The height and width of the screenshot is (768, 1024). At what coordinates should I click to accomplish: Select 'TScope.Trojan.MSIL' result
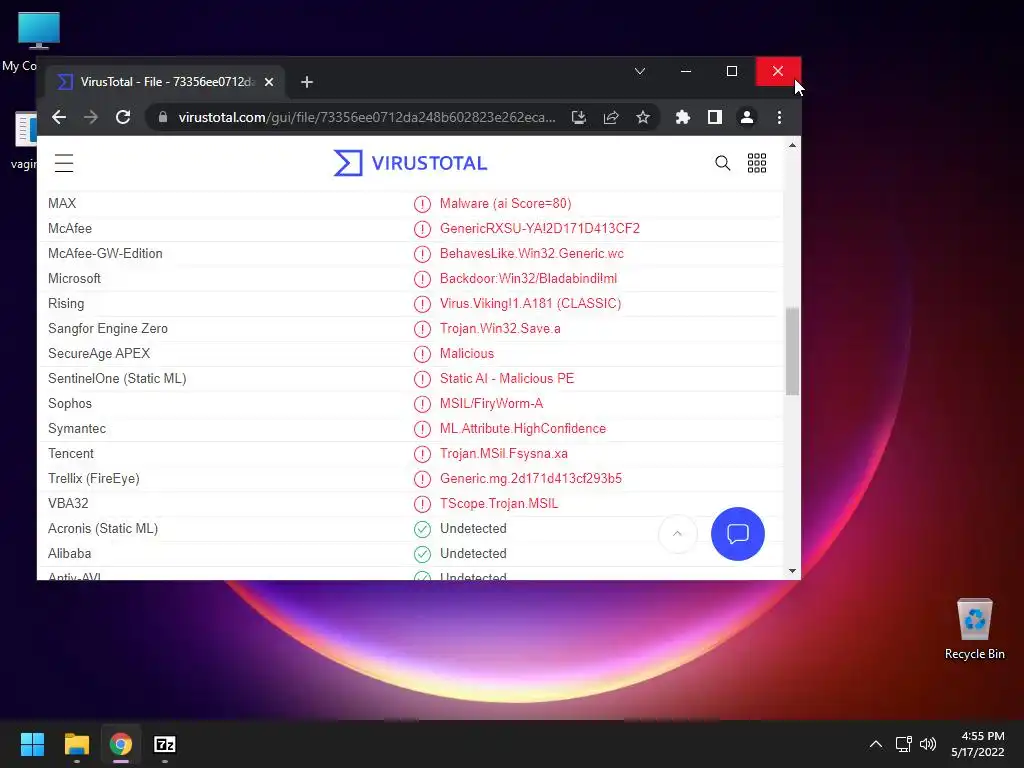[499, 504]
